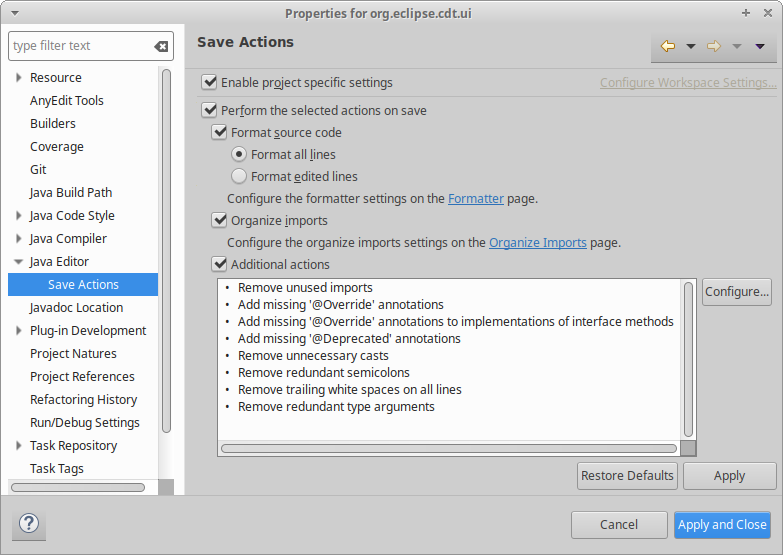The height and width of the screenshot is (555, 783).
Task: Toggle Perform the selected actions on save
Action: pos(209,110)
